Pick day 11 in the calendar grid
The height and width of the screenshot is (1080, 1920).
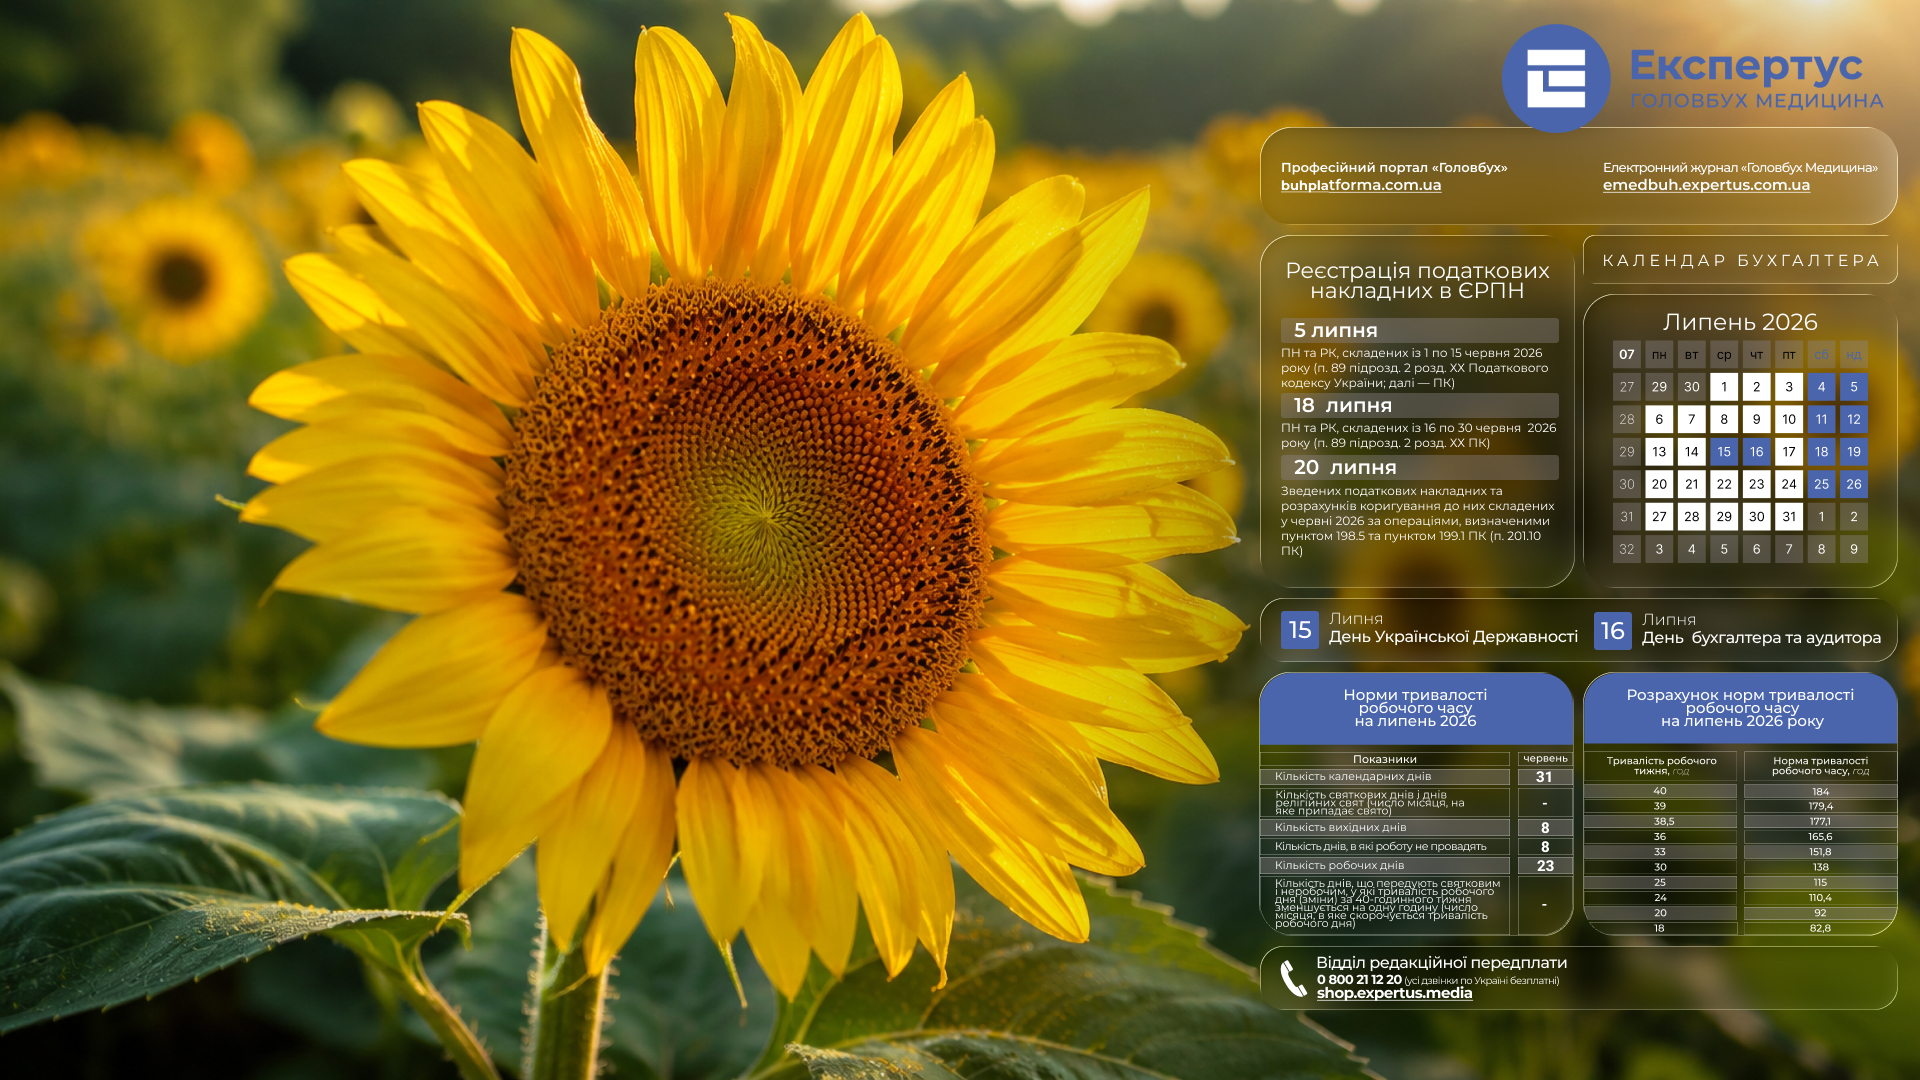click(x=1822, y=420)
